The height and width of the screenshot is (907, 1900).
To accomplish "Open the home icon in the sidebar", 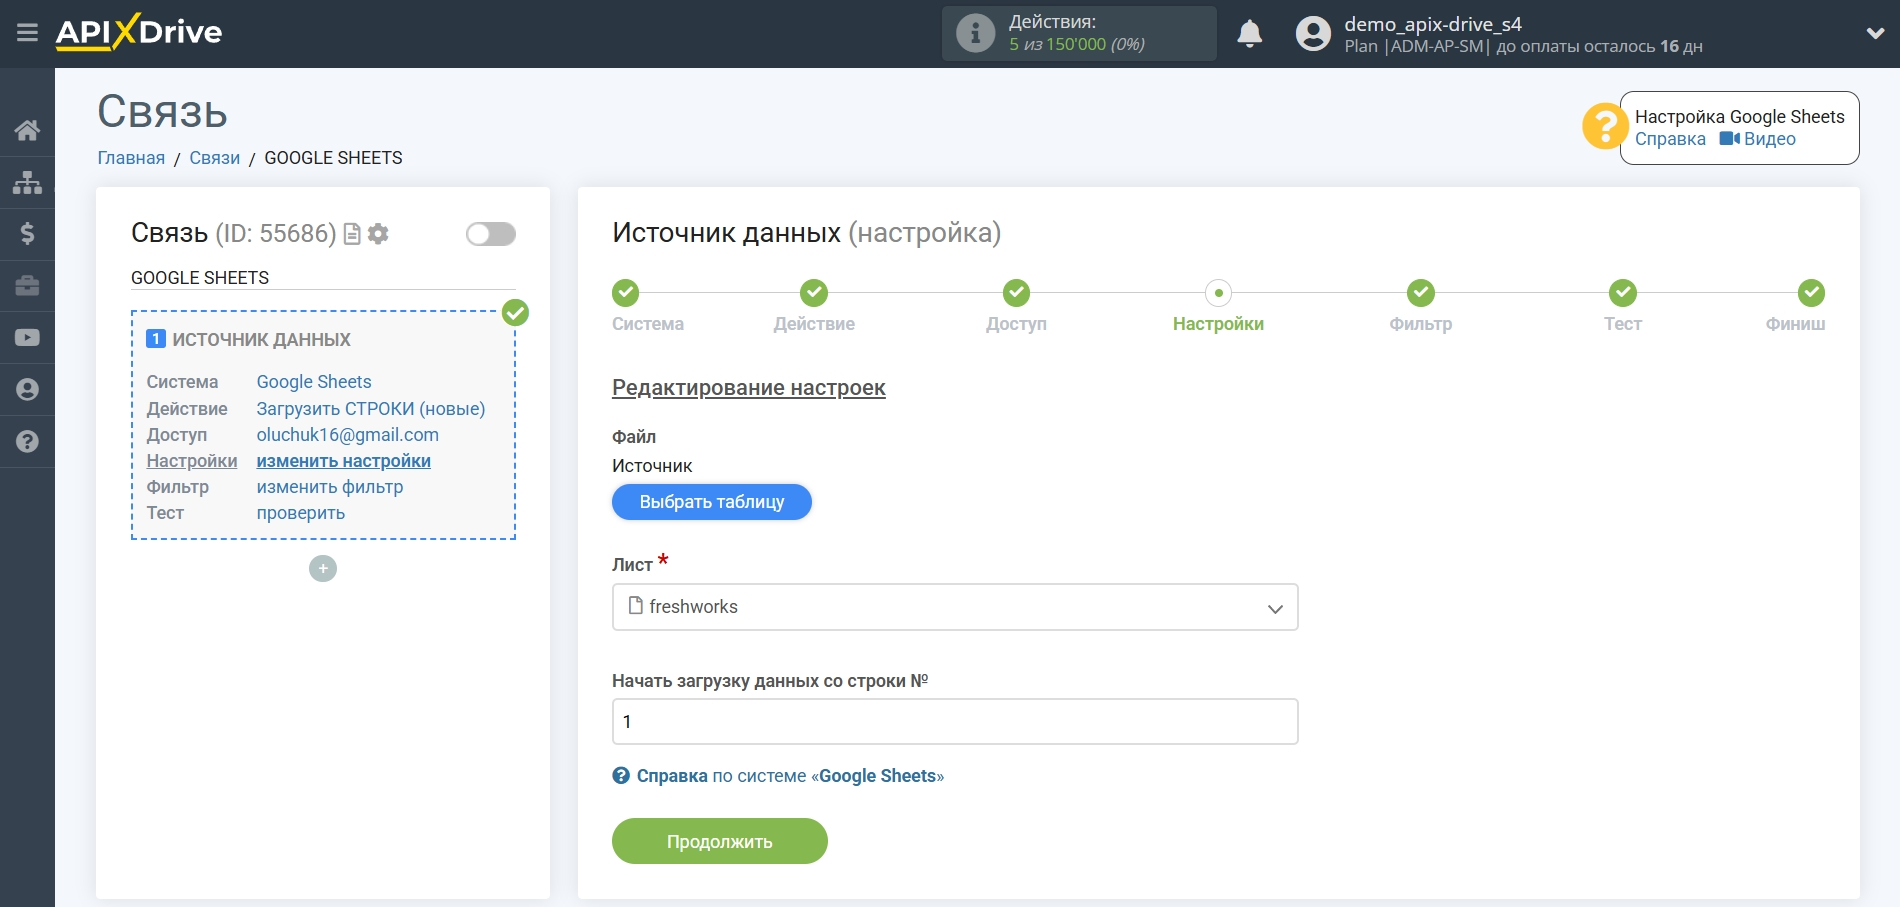I will [x=27, y=130].
